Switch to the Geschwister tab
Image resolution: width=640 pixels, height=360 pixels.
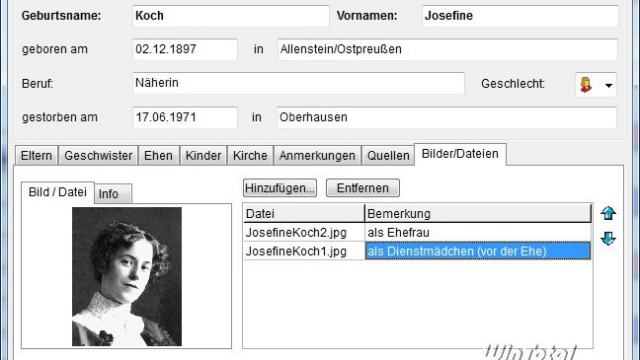click(98, 156)
